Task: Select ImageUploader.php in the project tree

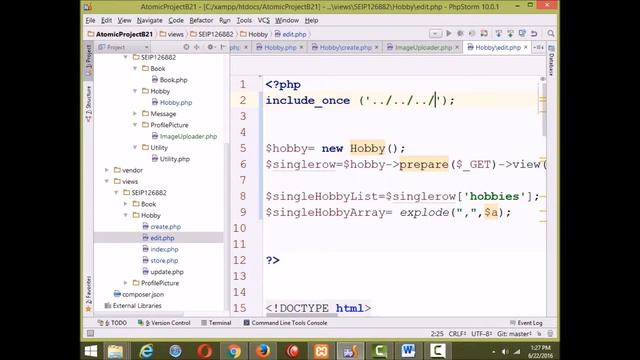Action: click(x=184, y=136)
